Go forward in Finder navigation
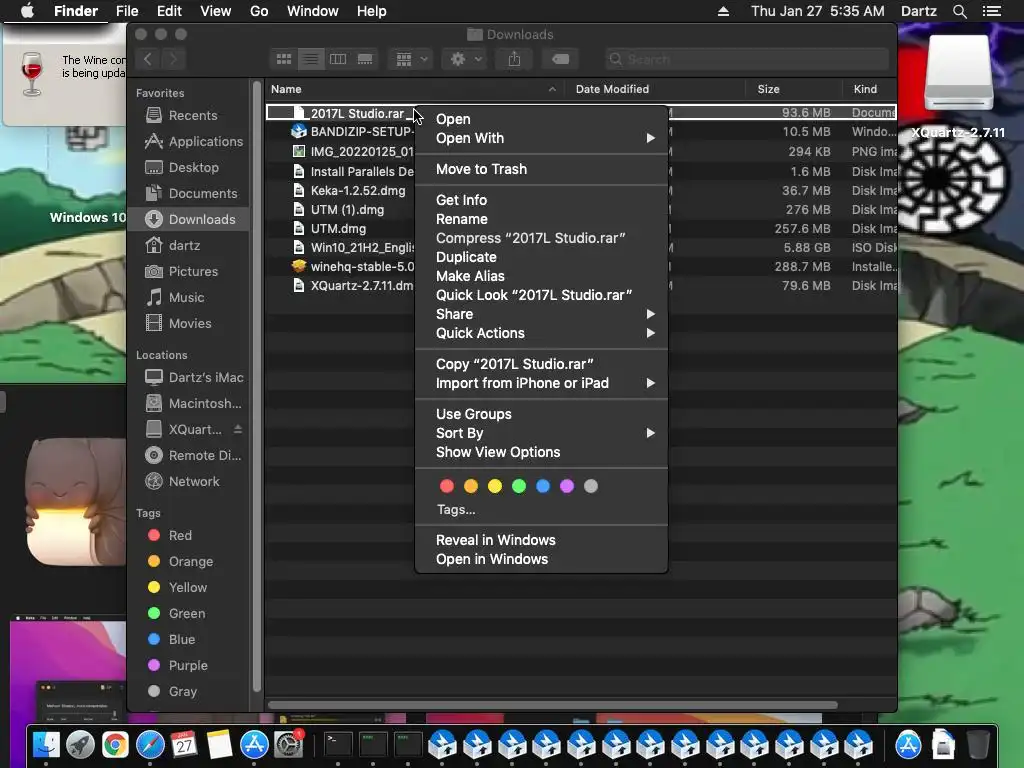This screenshot has height=768, width=1024. point(173,59)
